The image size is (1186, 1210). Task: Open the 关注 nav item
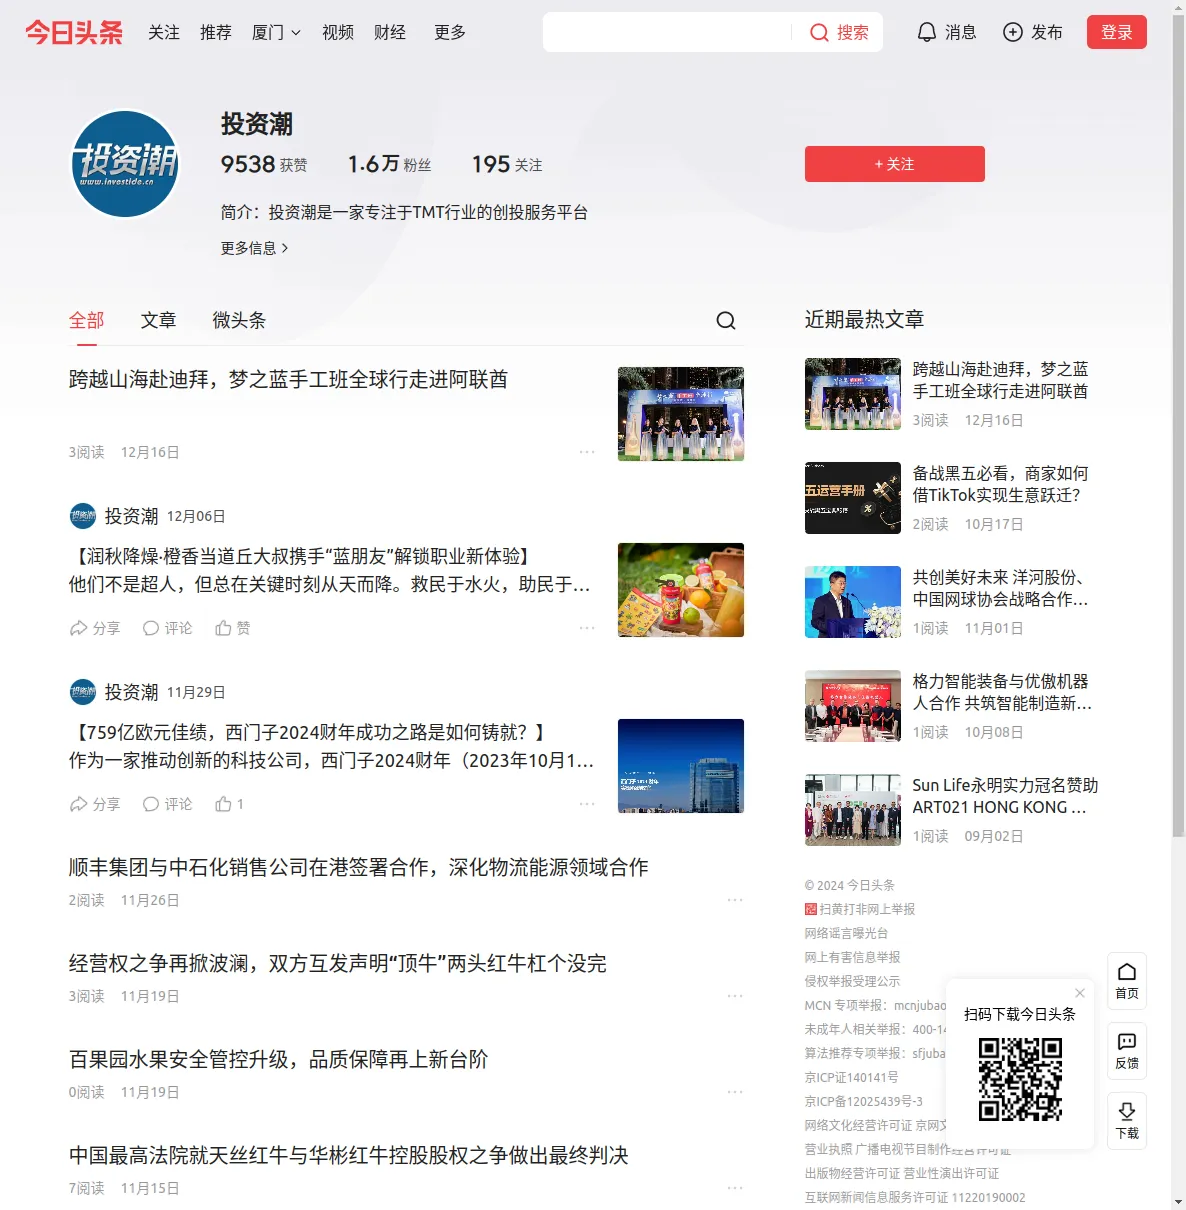point(164,32)
